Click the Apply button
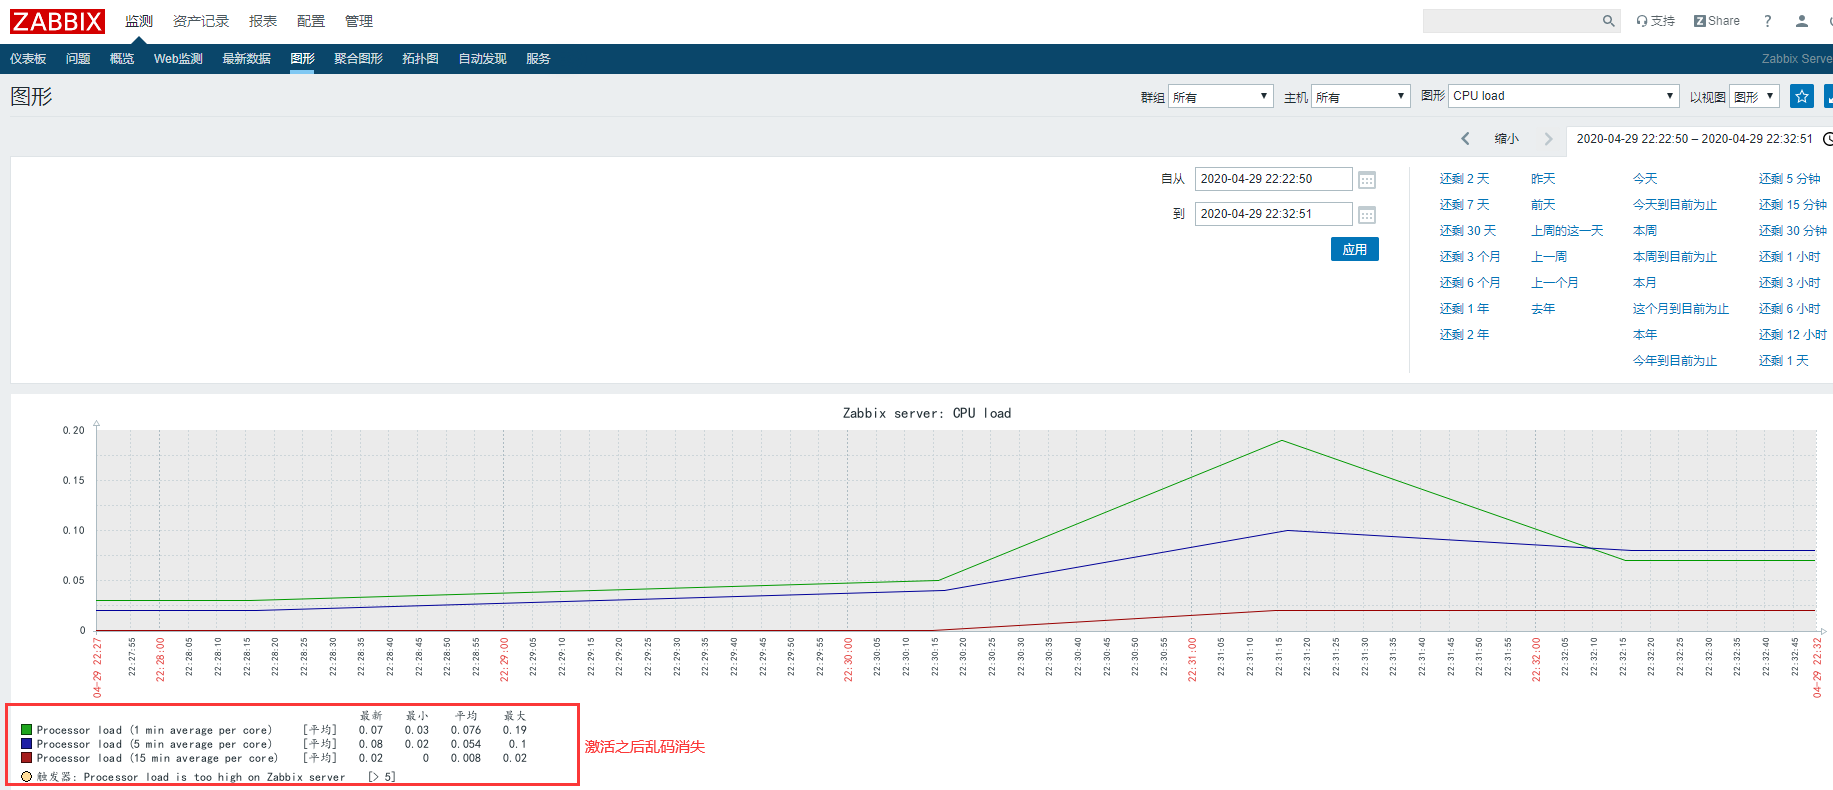 point(1355,249)
